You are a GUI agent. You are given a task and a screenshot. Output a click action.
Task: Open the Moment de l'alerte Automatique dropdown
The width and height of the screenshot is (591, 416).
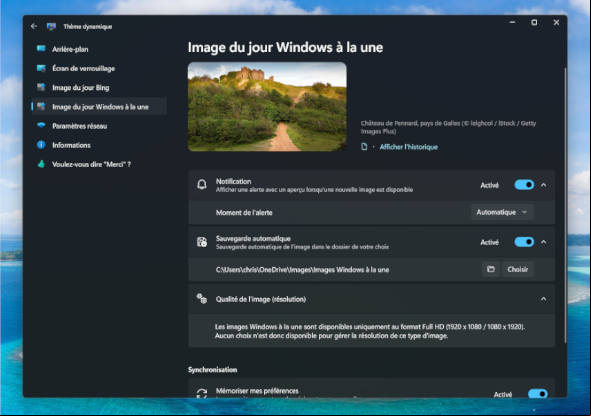coord(502,212)
